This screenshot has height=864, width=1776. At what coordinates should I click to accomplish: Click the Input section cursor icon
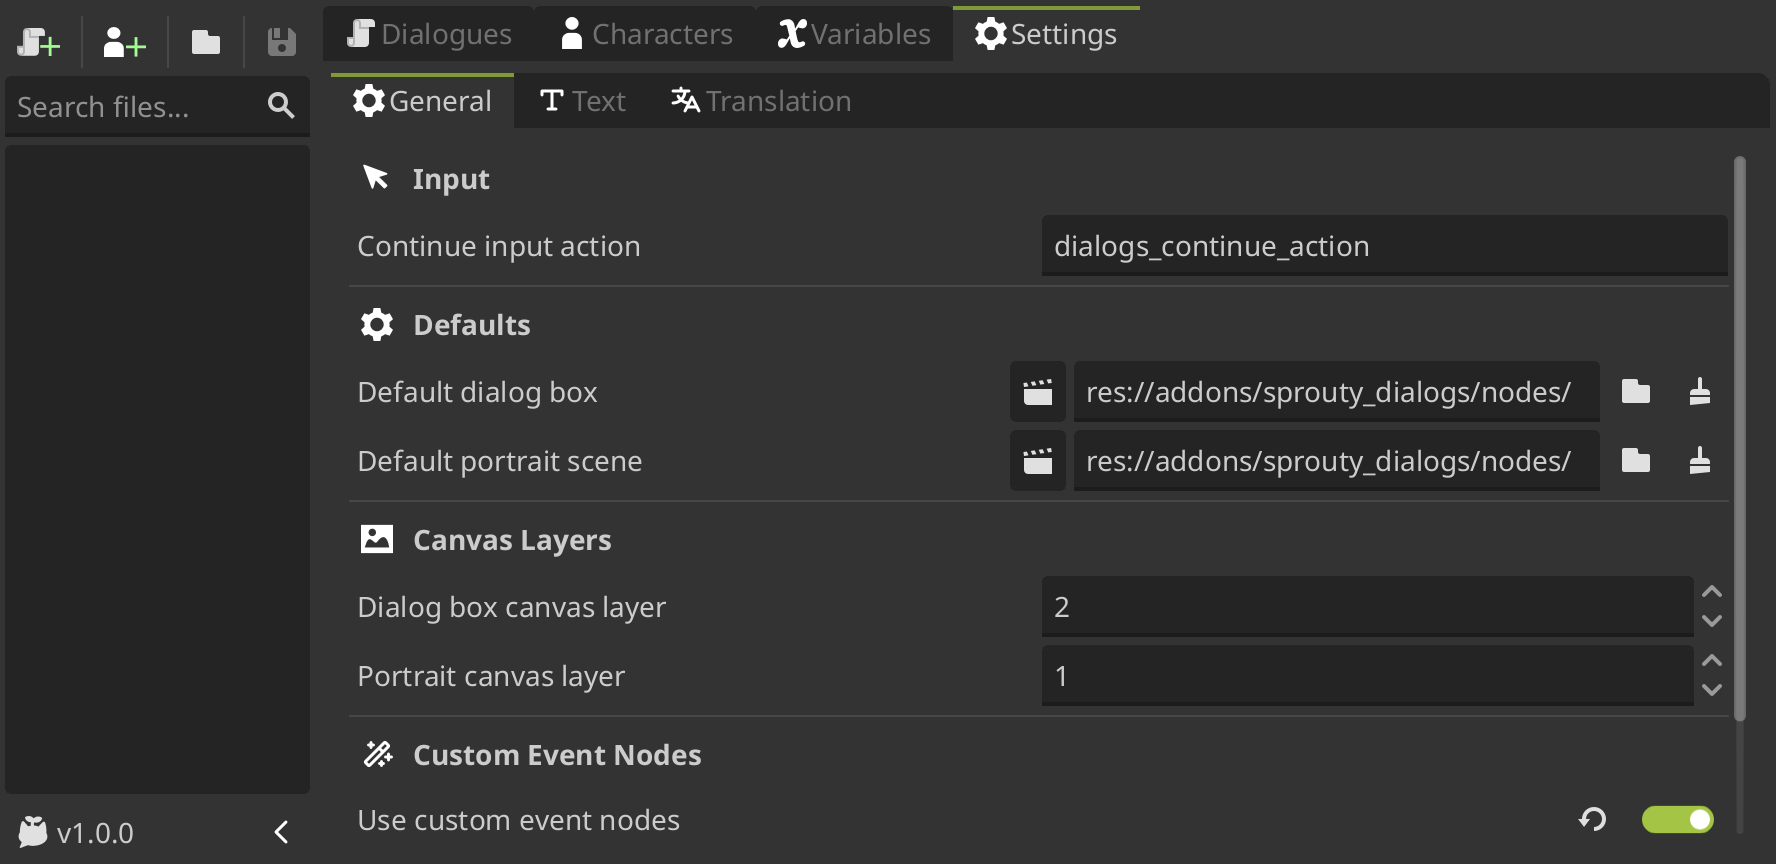[376, 178]
